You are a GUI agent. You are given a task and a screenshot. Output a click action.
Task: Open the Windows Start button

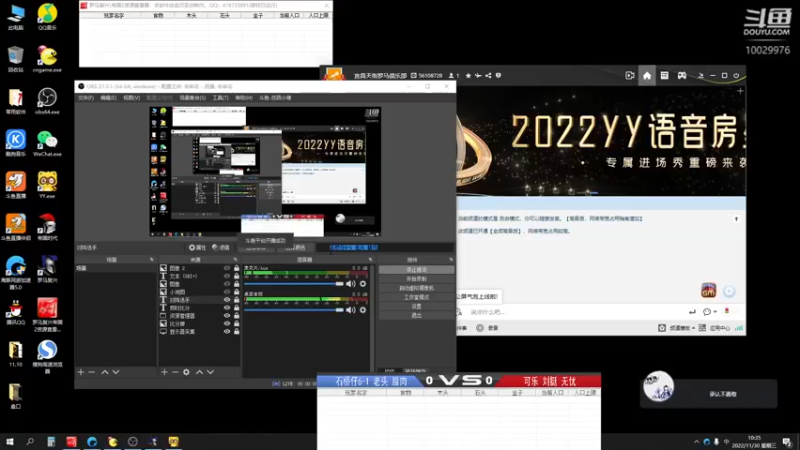(x=10, y=442)
